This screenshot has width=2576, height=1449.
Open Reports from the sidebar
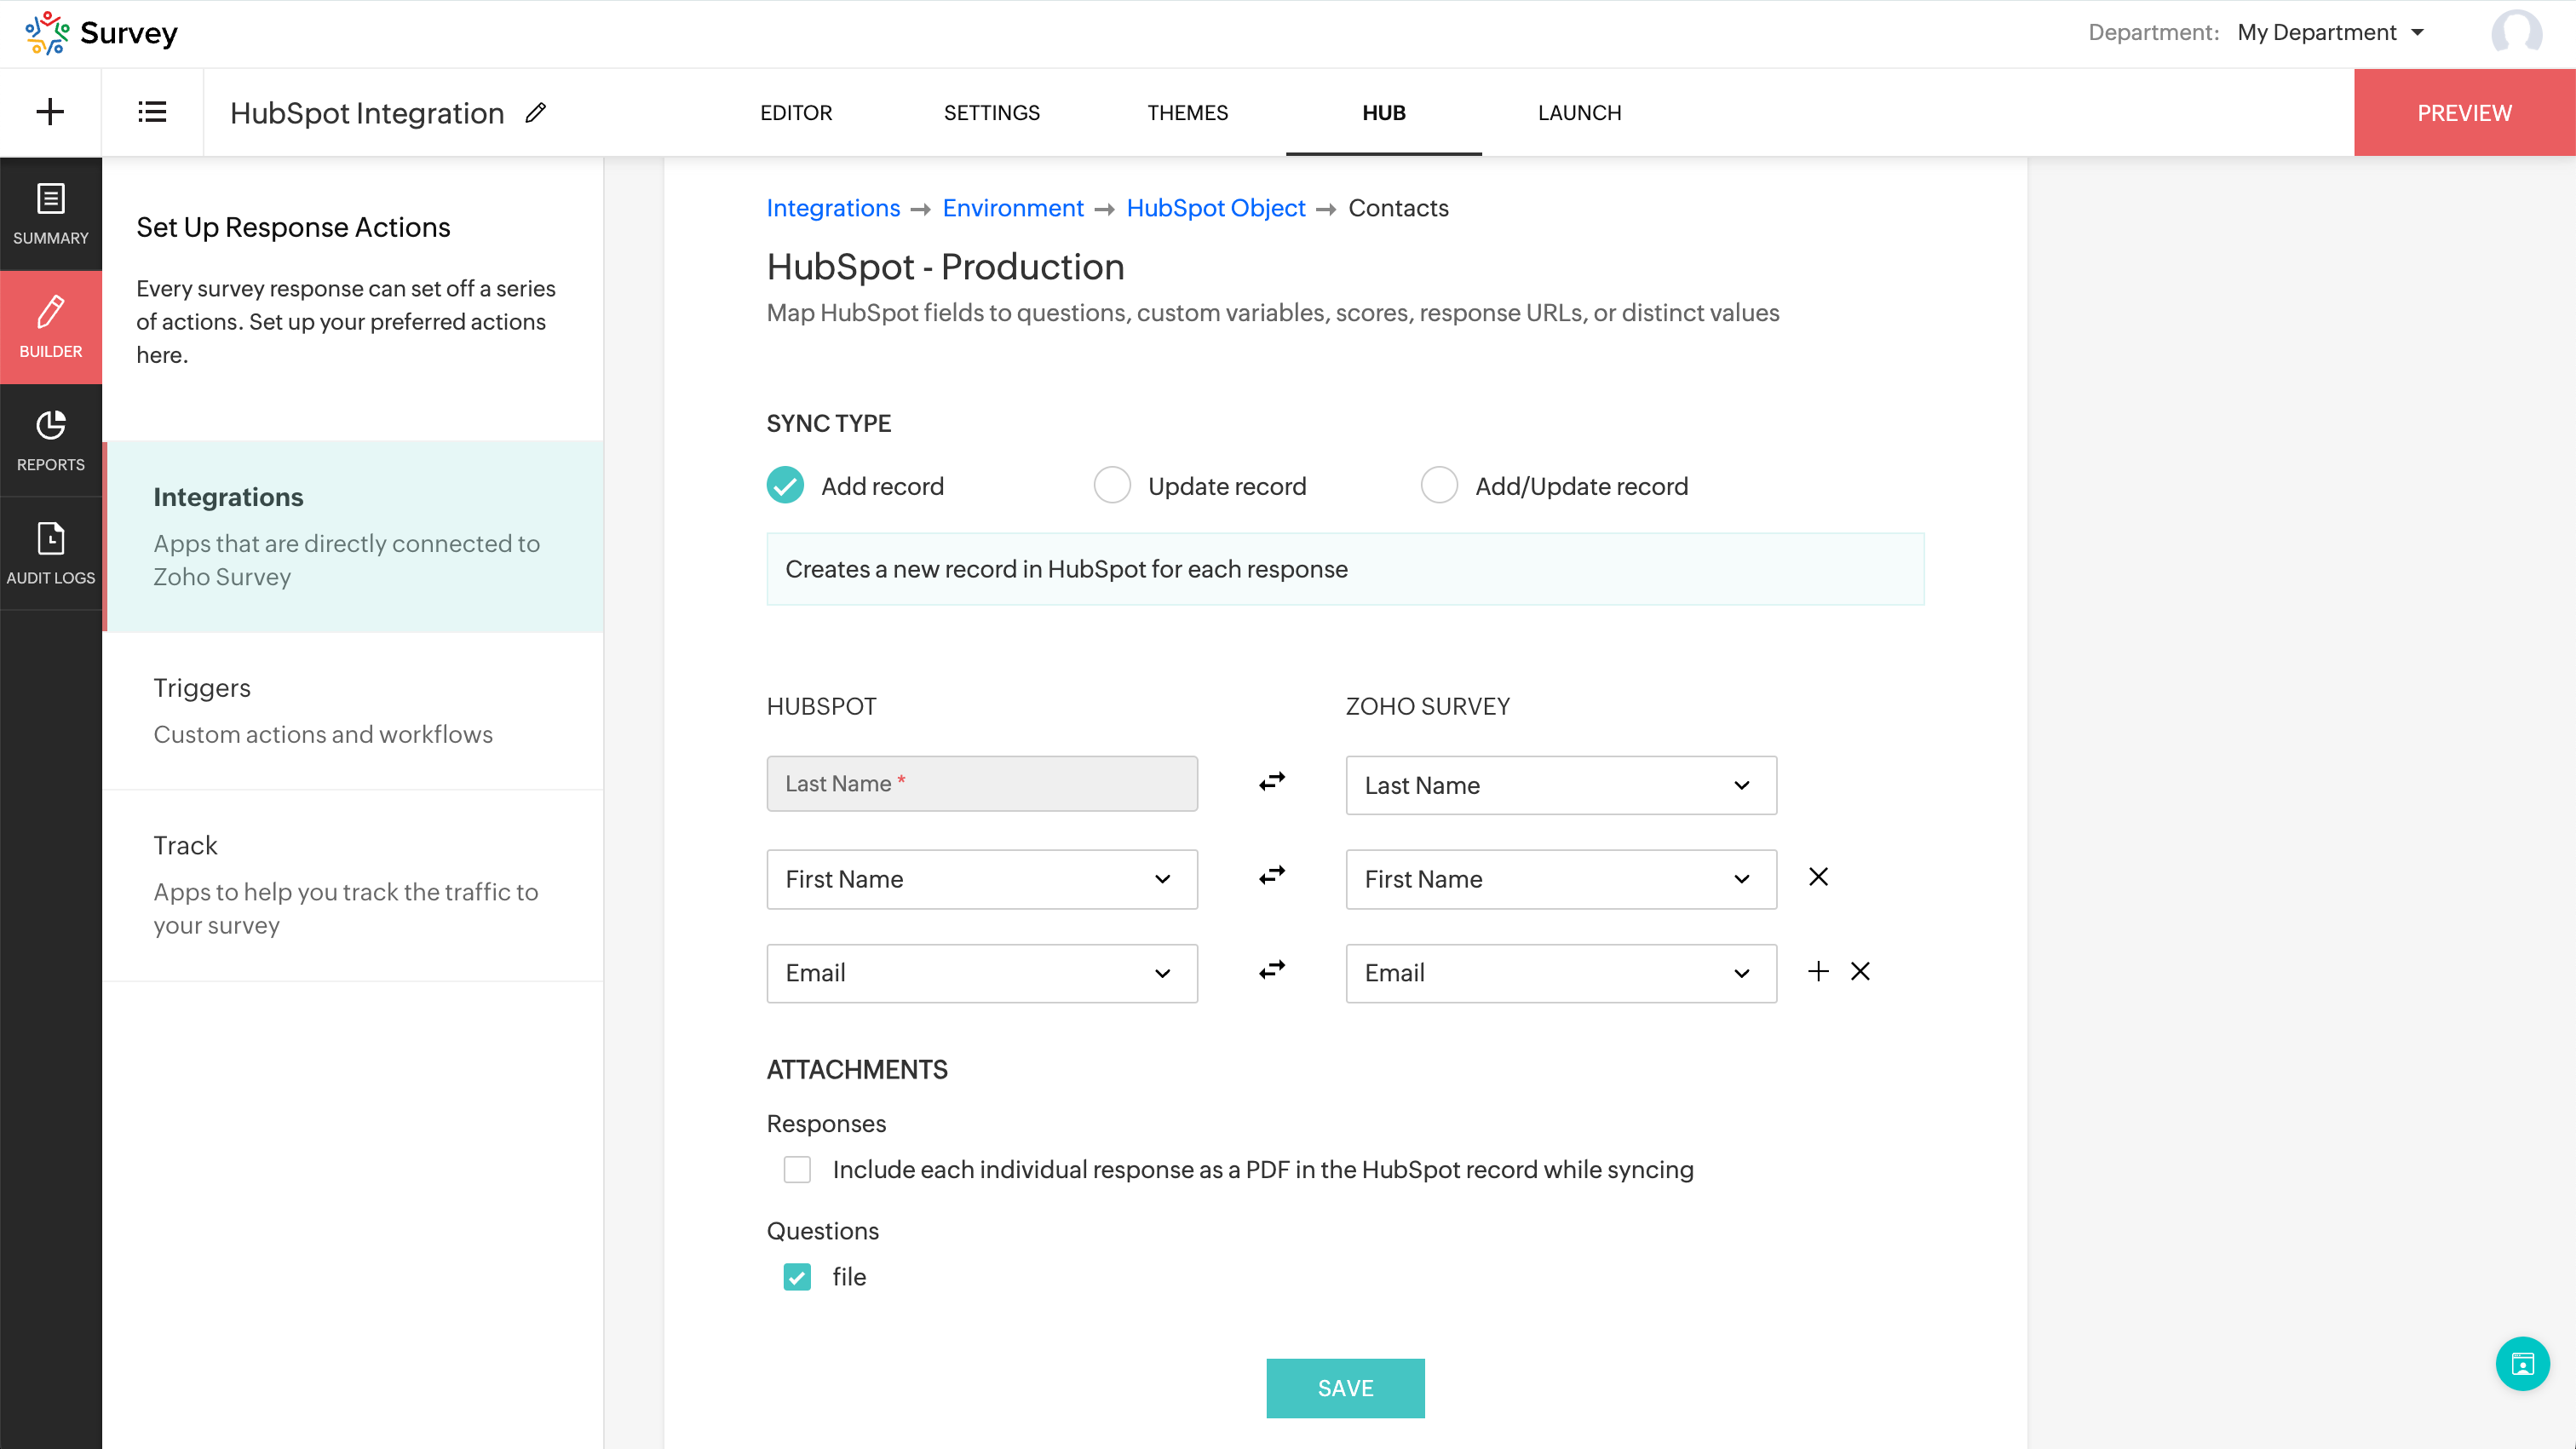pos(50,440)
